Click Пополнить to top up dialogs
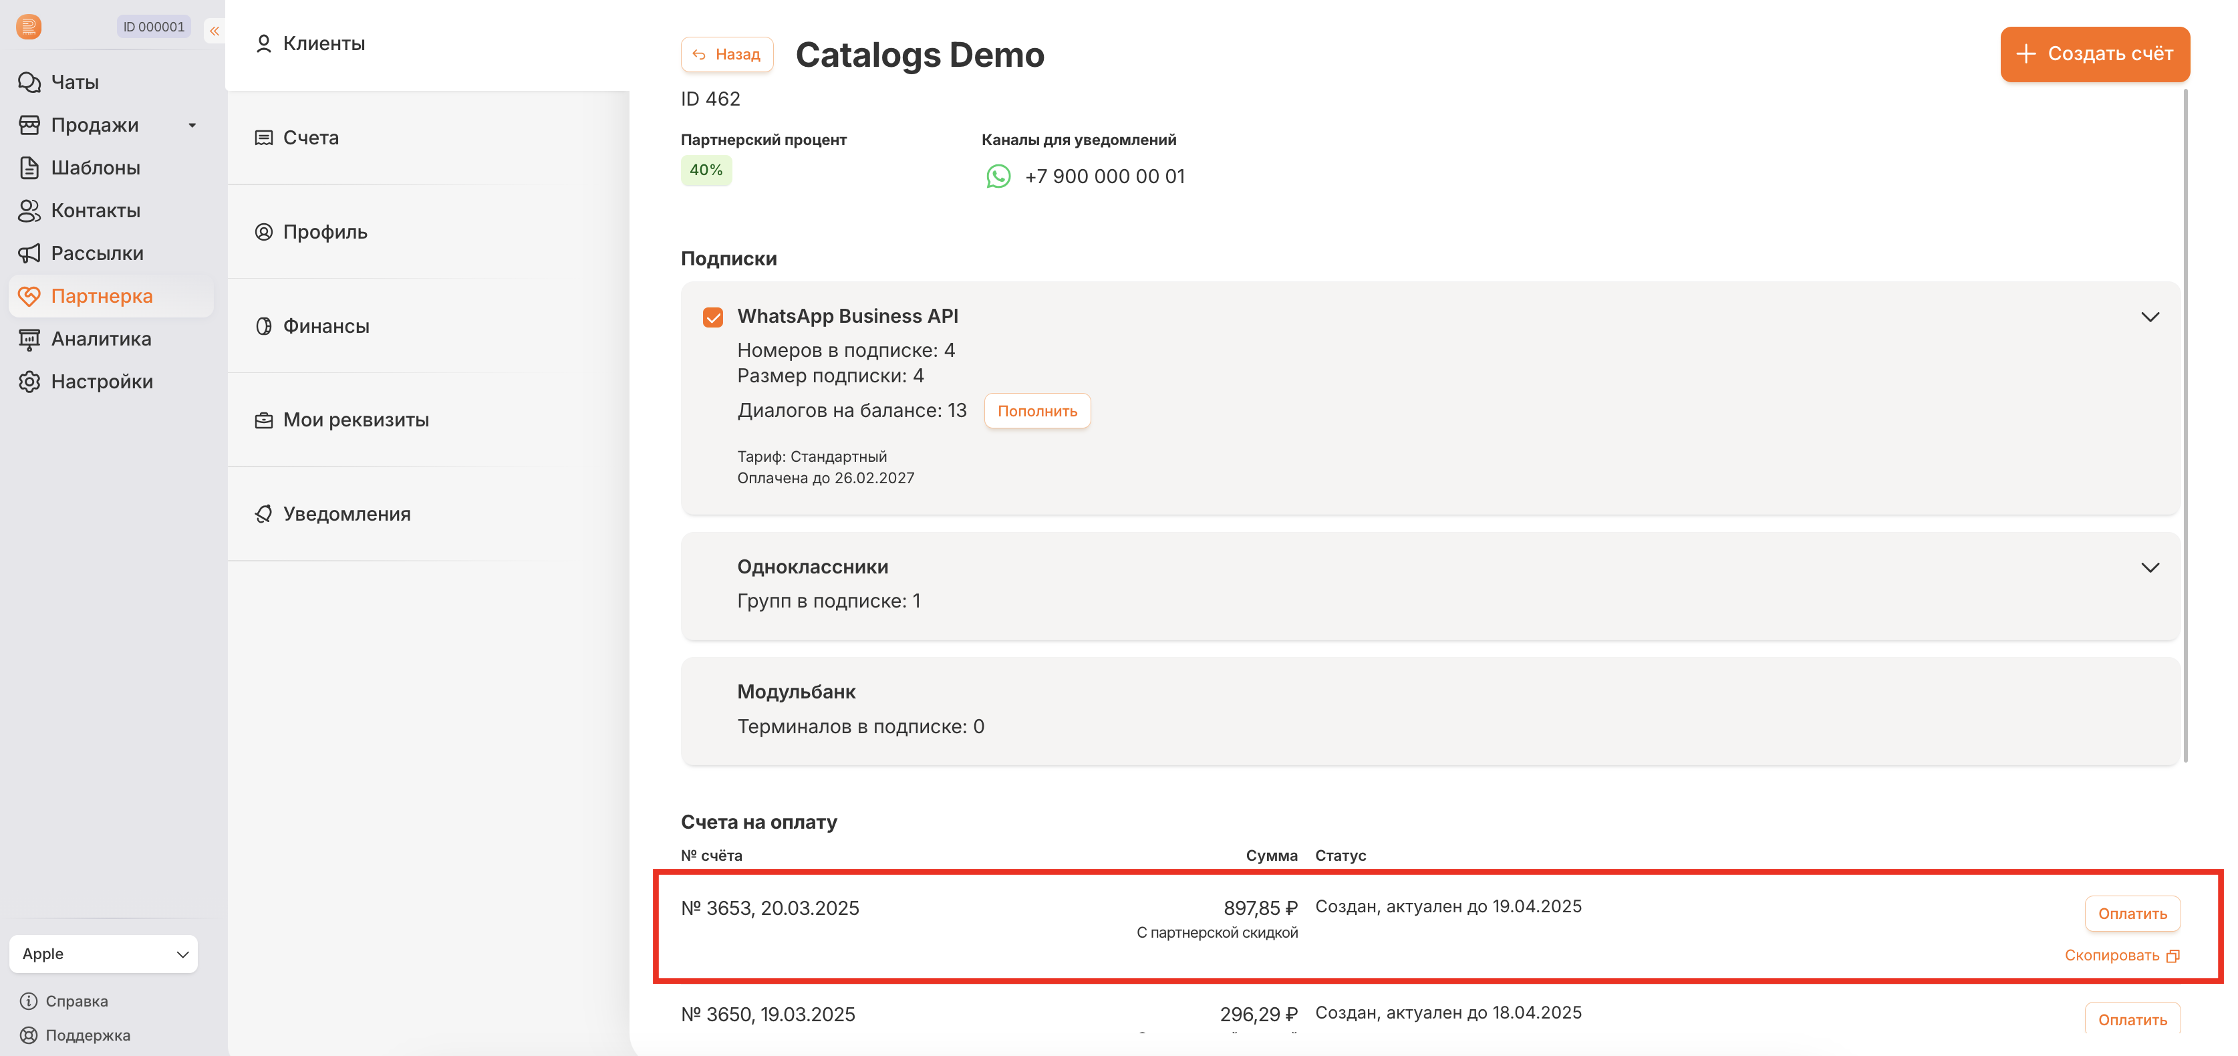Image resolution: width=2238 pixels, height=1056 pixels. (1037, 411)
